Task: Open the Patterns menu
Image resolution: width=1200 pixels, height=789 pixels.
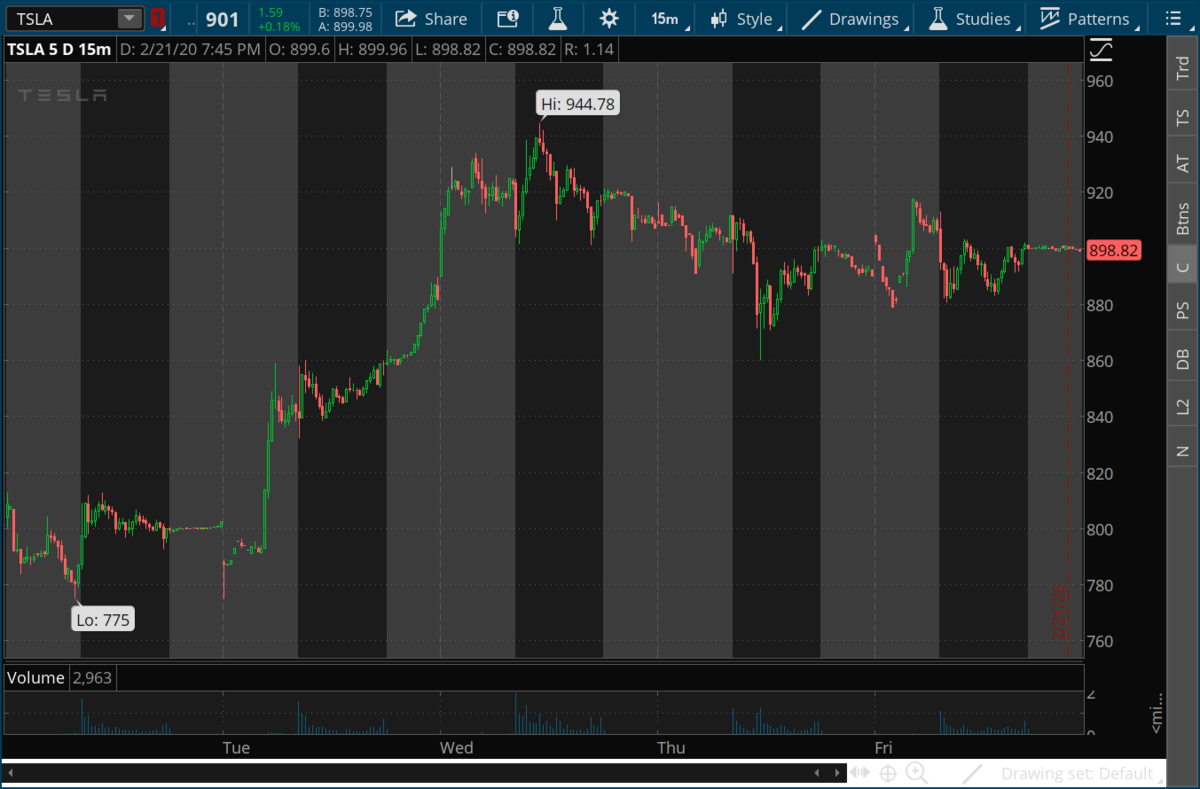Action: pyautogui.click(x=1085, y=18)
